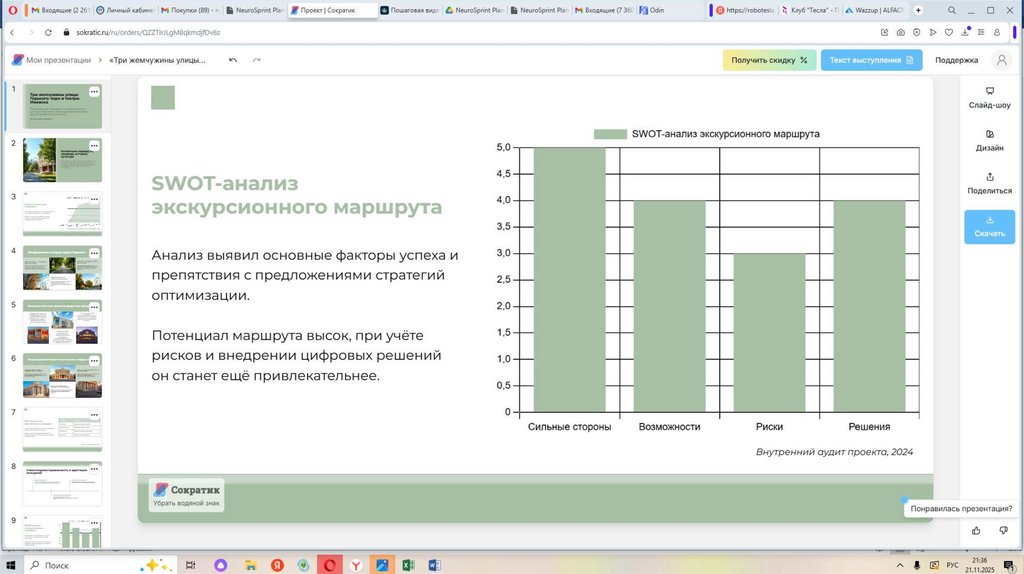Viewport: 1024px width, 574px height.
Task: Expand the options menu on slide 4
Action: 94,253
